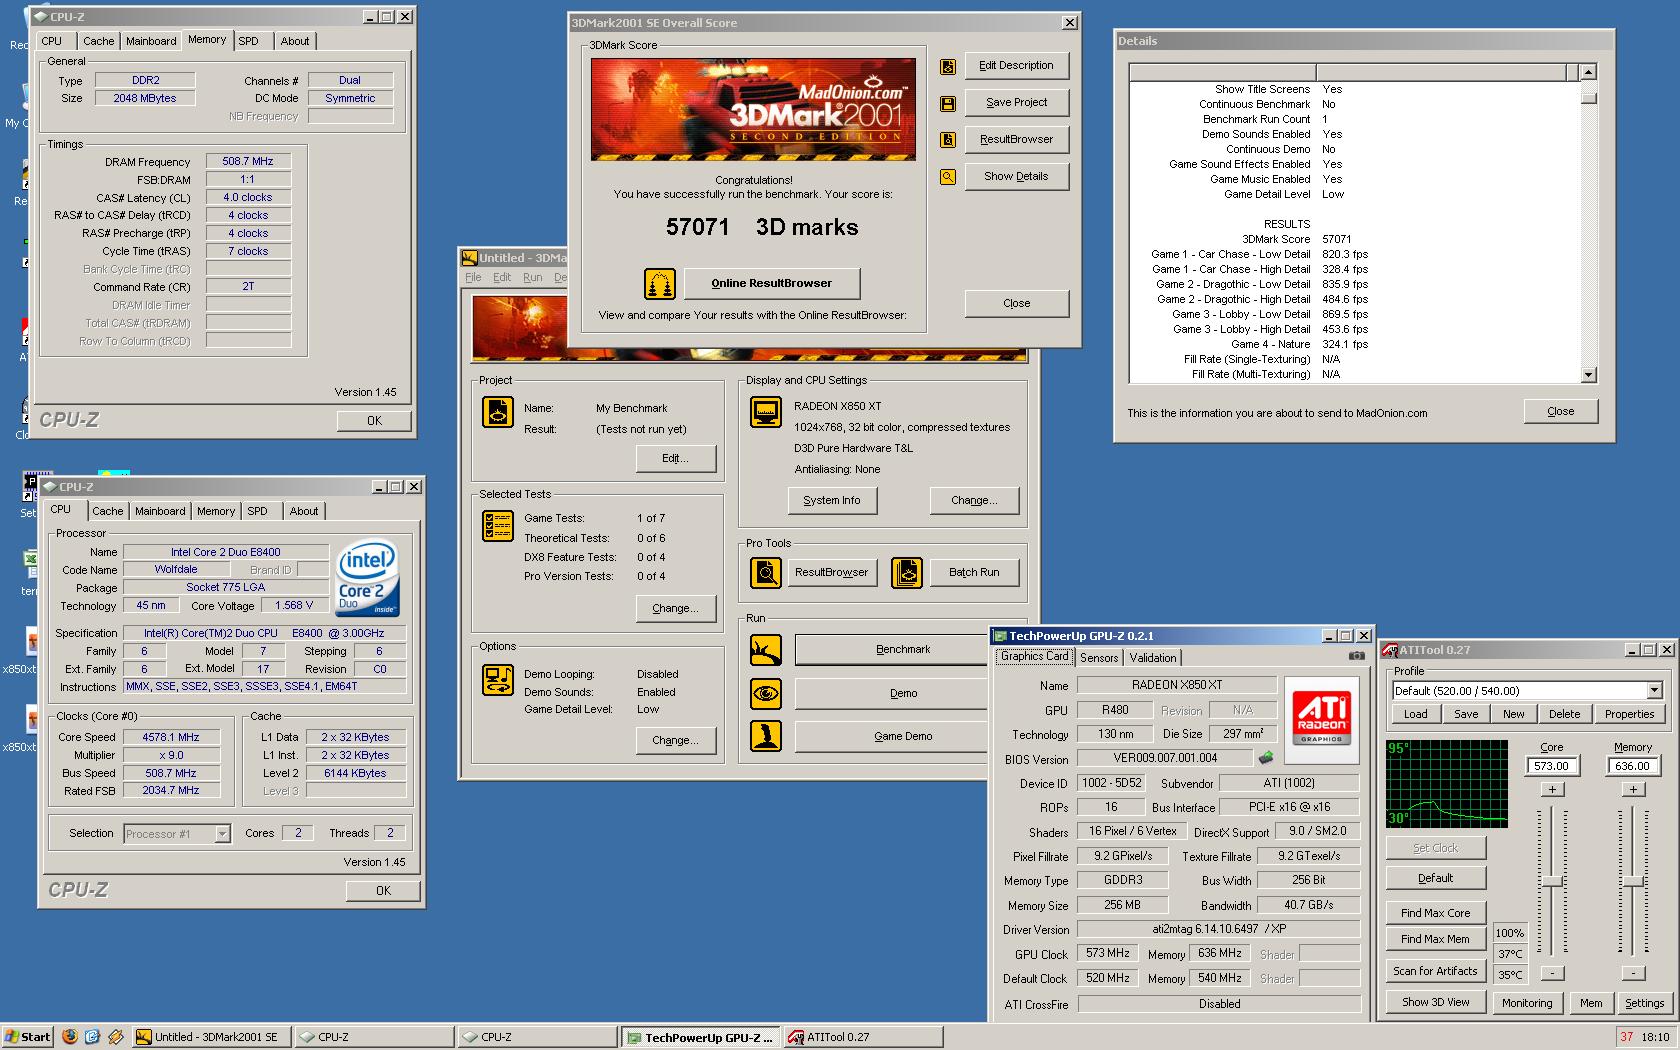Open the Edit menu in 3DMark2001 window
The image size is (1680, 1050).
(x=502, y=278)
